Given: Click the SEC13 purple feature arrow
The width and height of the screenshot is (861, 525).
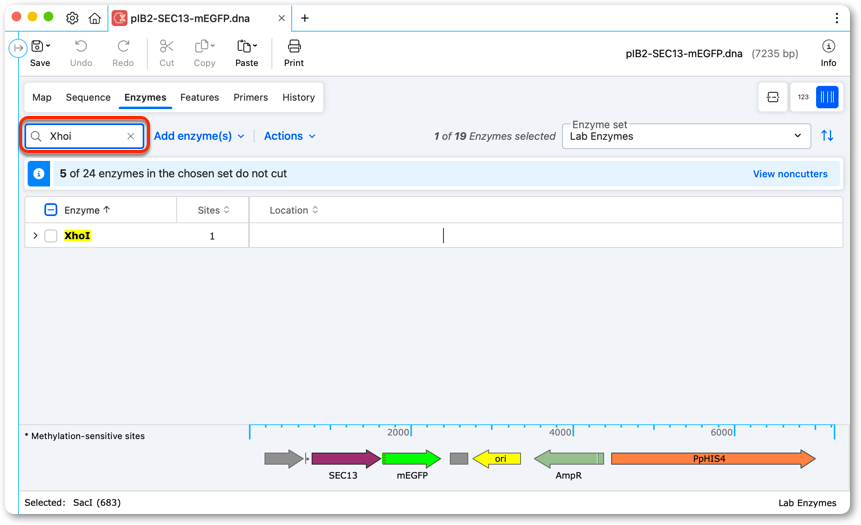Looking at the screenshot, I should [x=345, y=459].
